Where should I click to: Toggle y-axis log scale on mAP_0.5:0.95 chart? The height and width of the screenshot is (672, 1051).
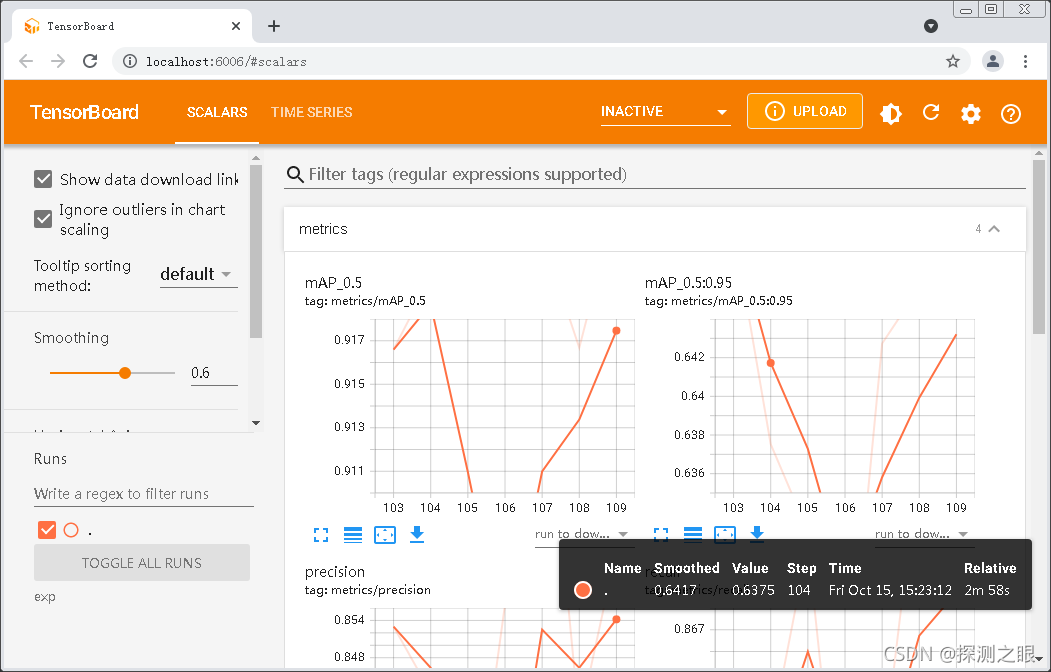(x=693, y=533)
